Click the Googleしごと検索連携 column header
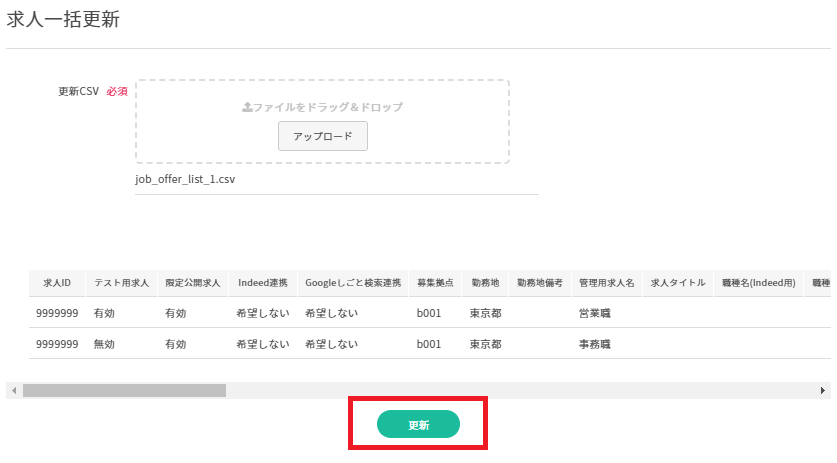This screenshot has height=463, width=837. 352,283
